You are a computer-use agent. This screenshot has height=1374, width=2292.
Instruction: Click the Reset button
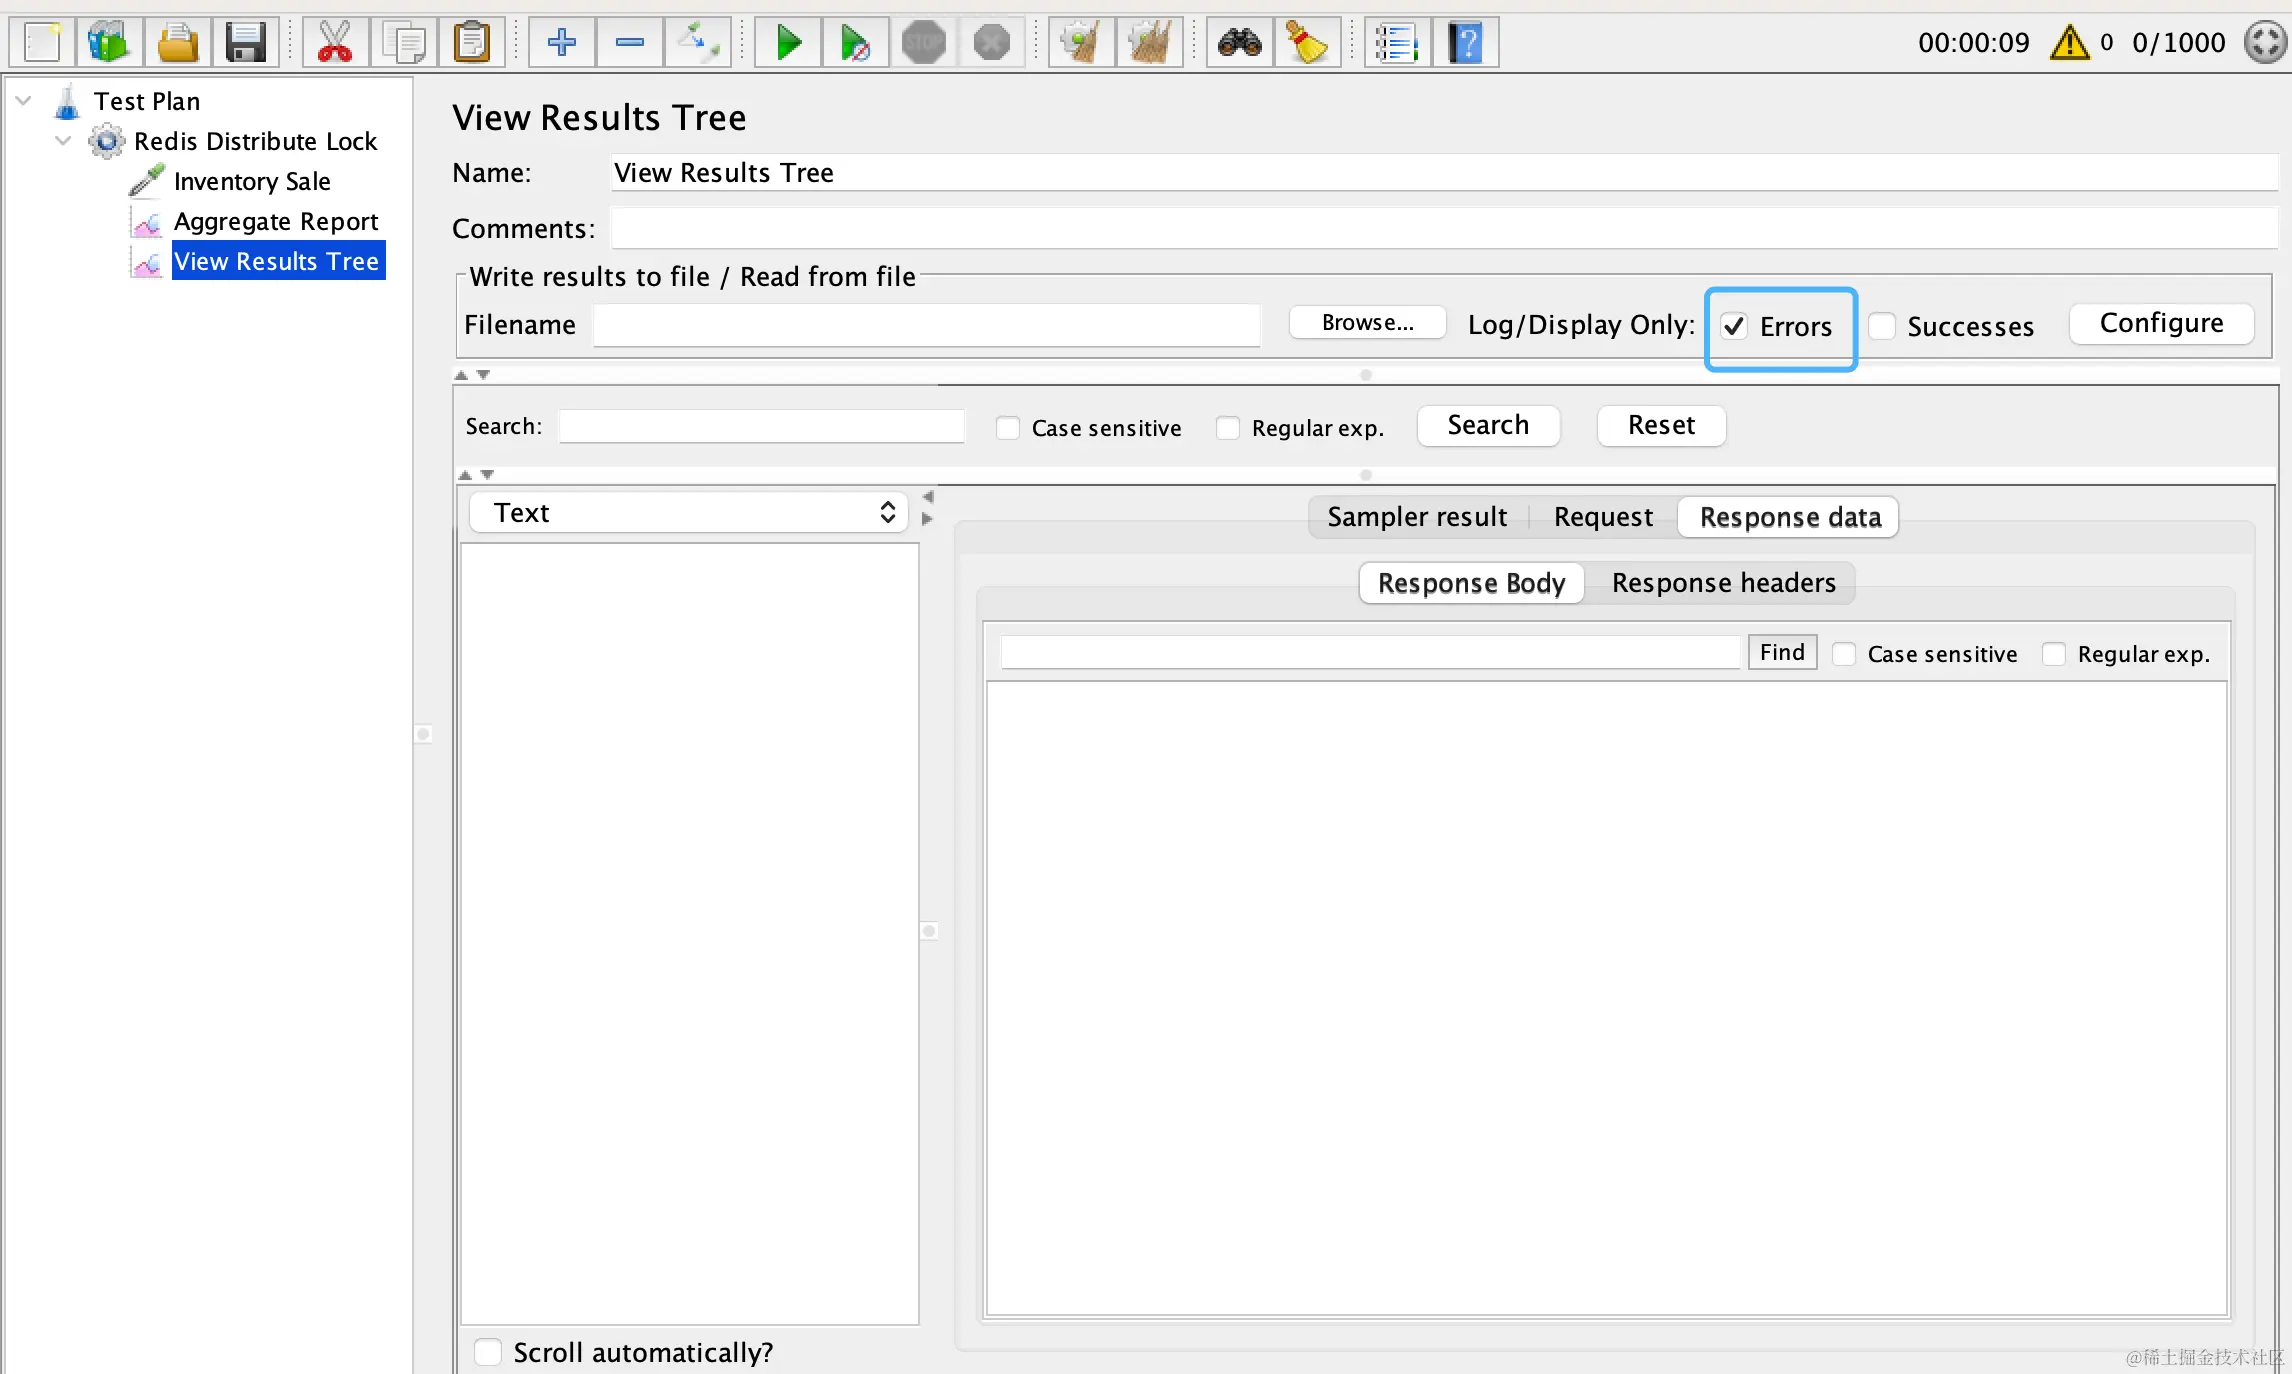click(x=1661, y=425)
